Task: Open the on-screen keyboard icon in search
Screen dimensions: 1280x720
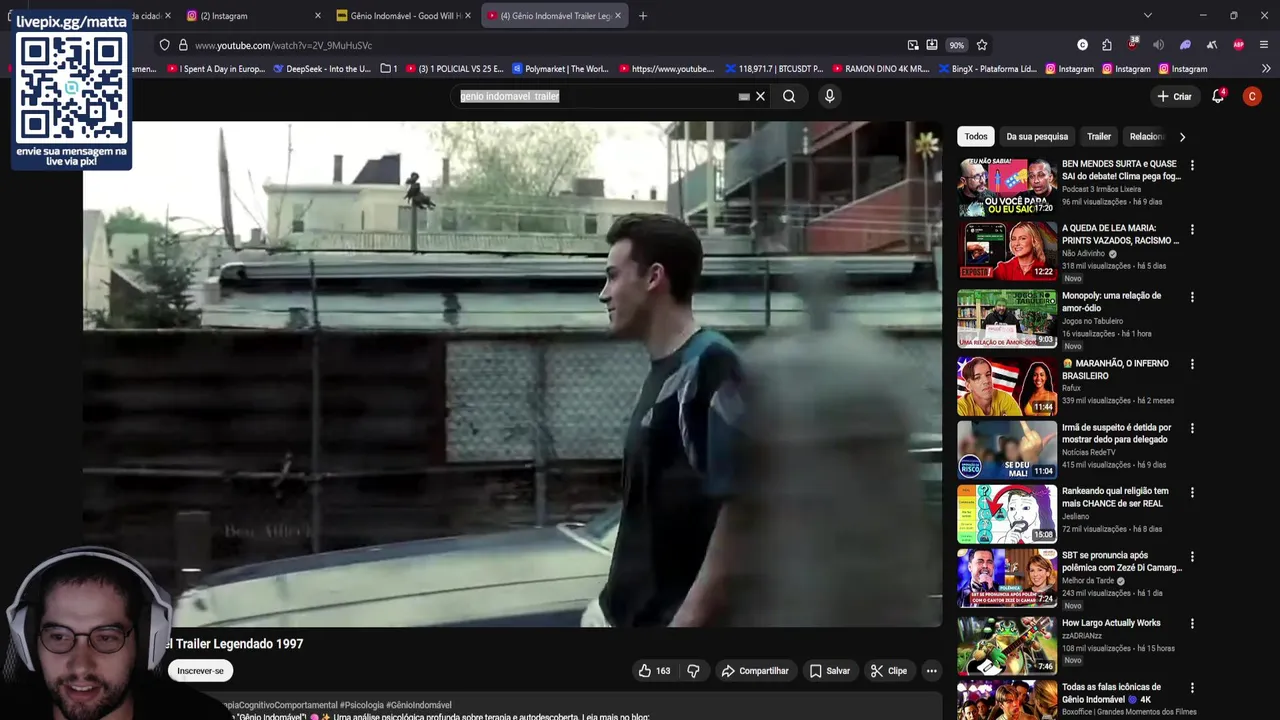Action: (744, 97)
